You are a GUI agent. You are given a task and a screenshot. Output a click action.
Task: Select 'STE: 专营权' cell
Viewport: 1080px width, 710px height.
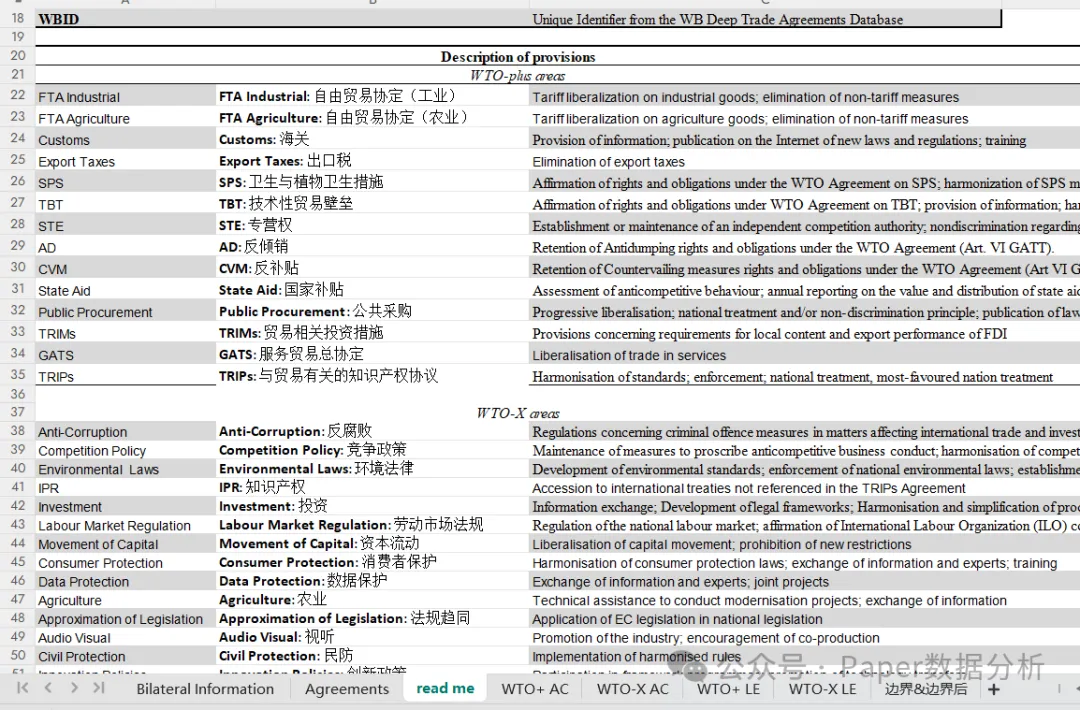[372, 225]
